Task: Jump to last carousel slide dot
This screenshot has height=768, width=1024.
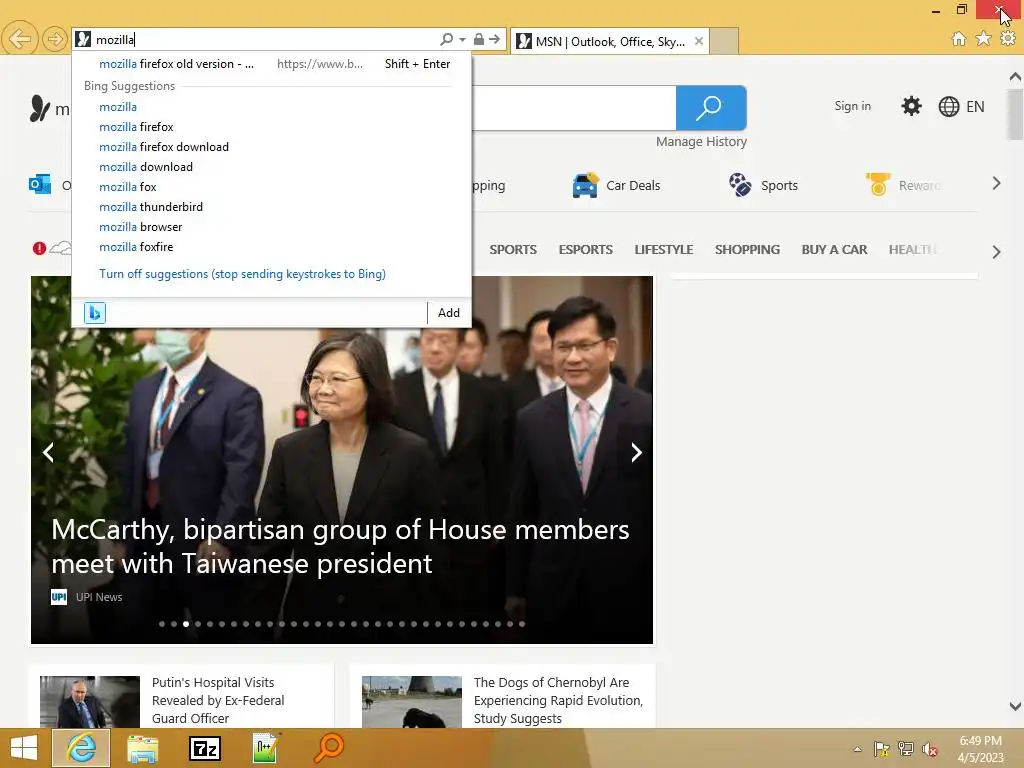Action: click(522, 624)
